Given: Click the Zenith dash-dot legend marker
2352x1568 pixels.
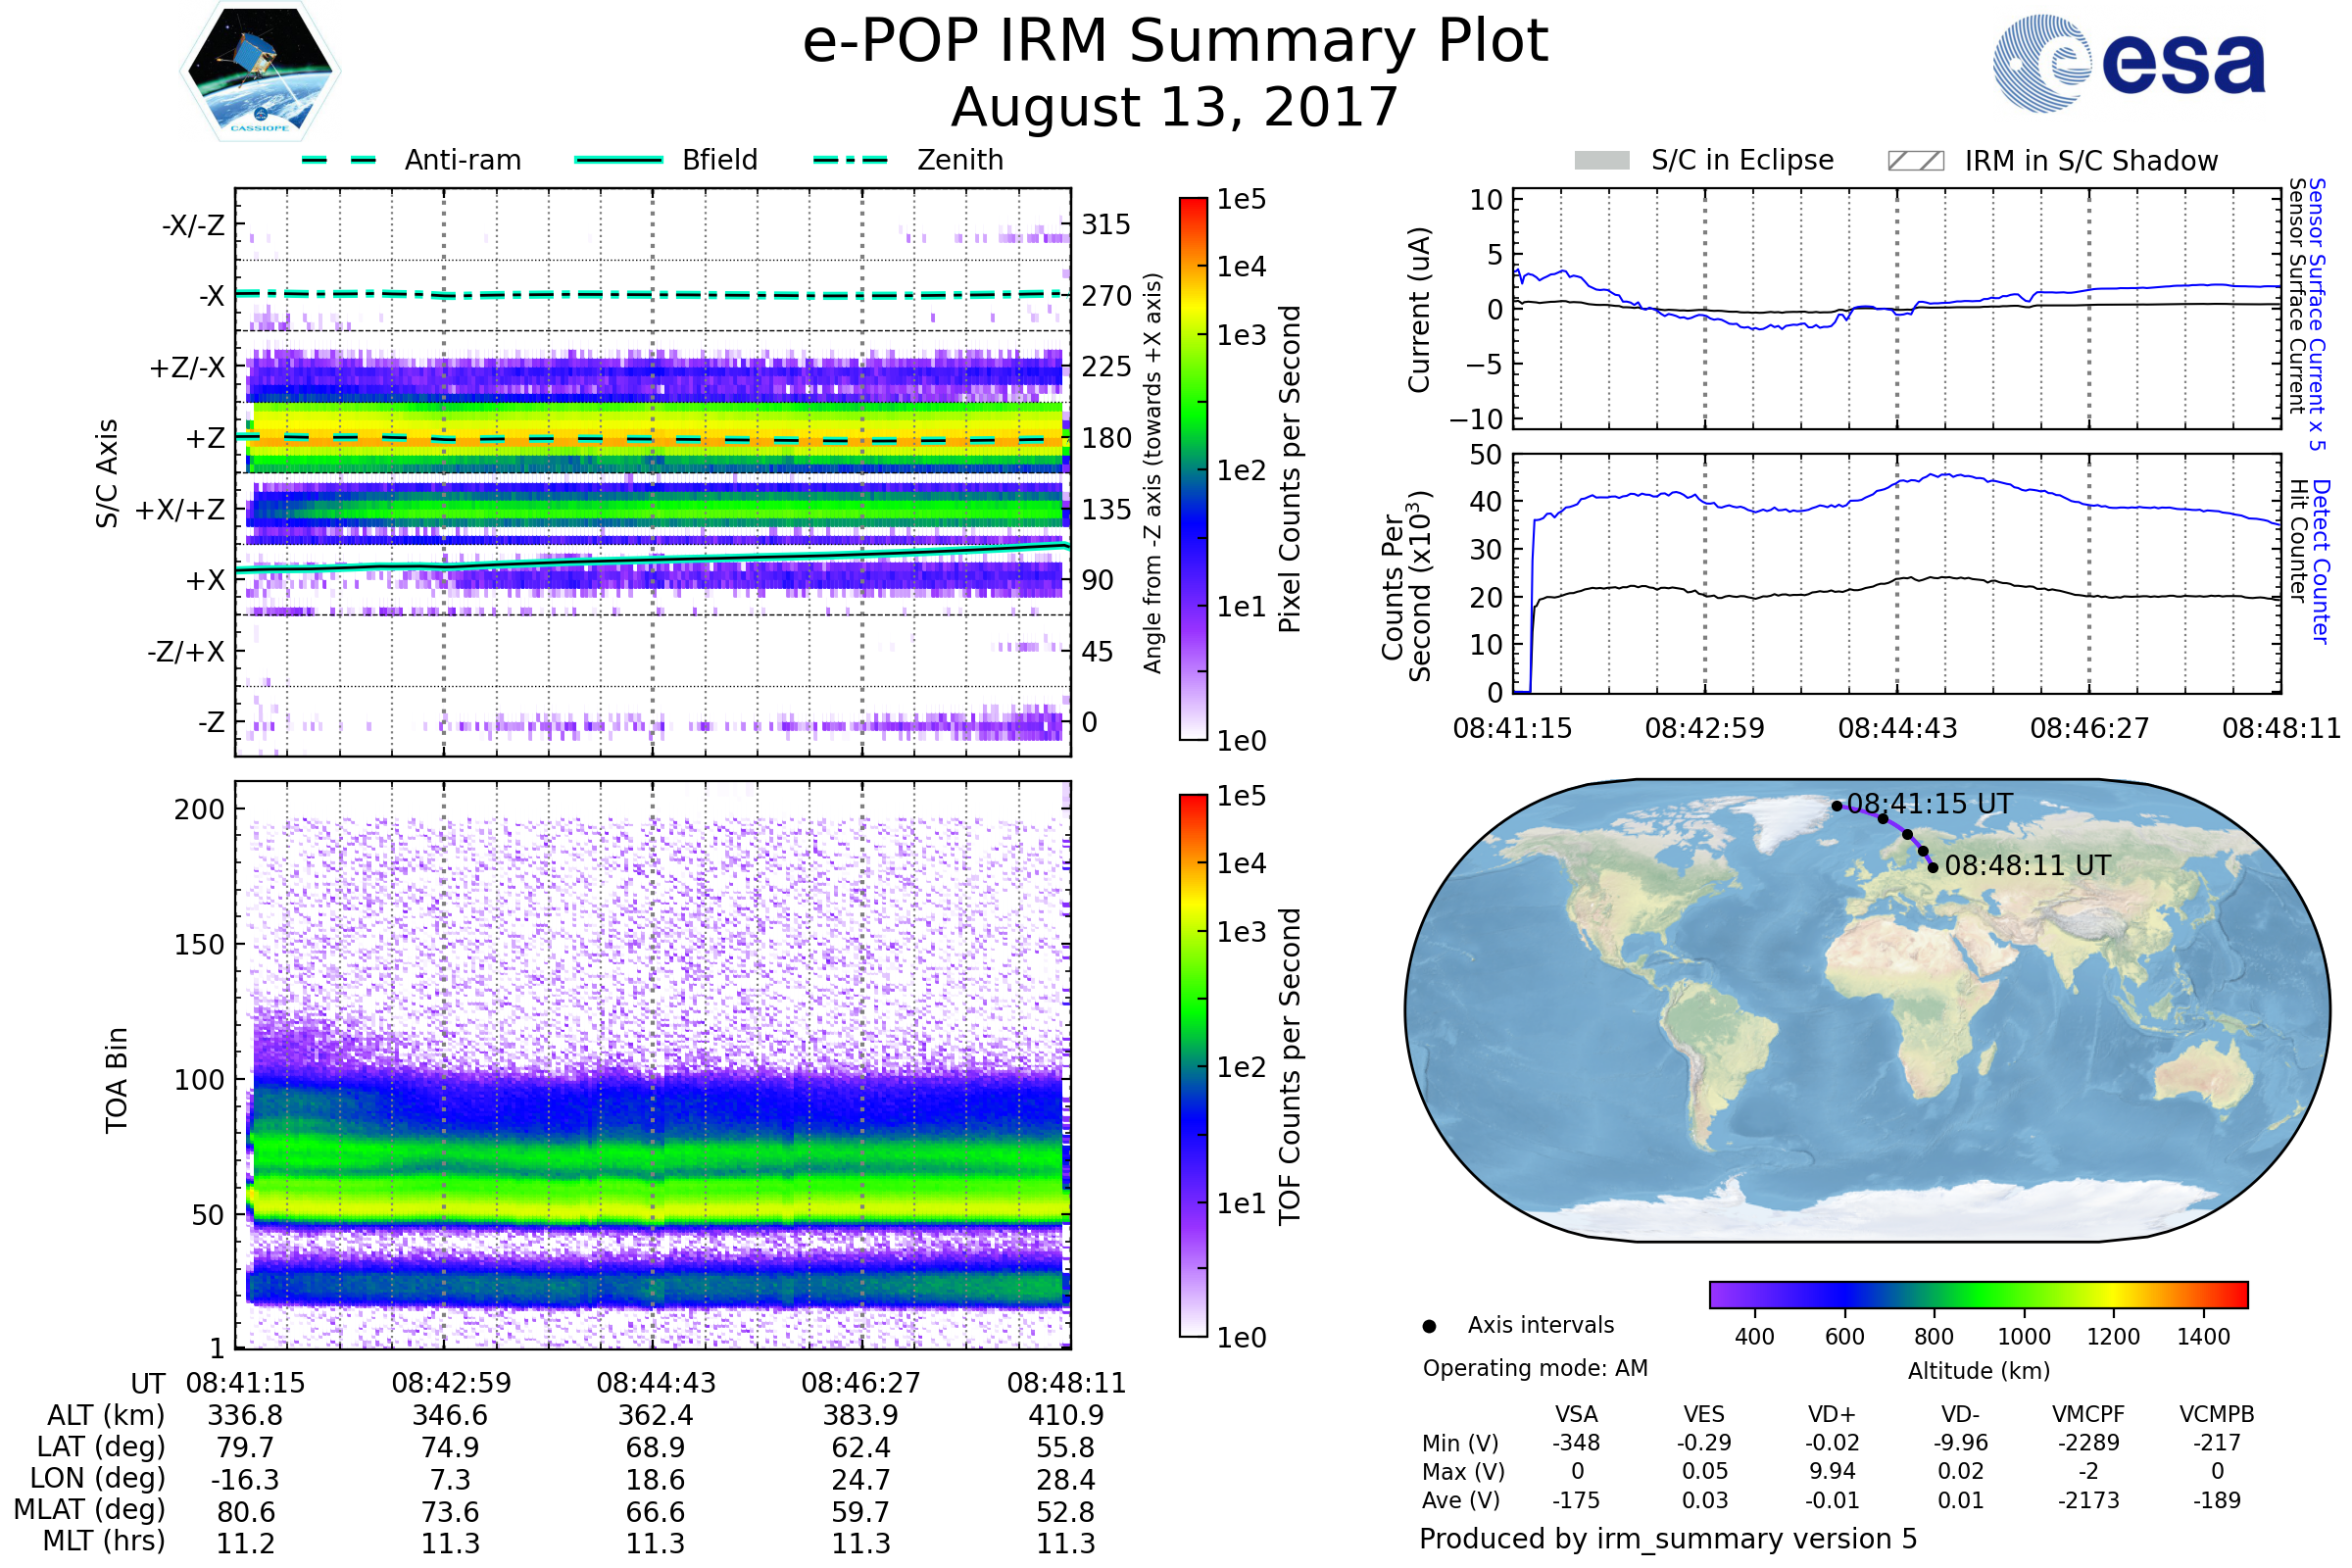Looking at the screenshot, I should [x=850, y=160].
